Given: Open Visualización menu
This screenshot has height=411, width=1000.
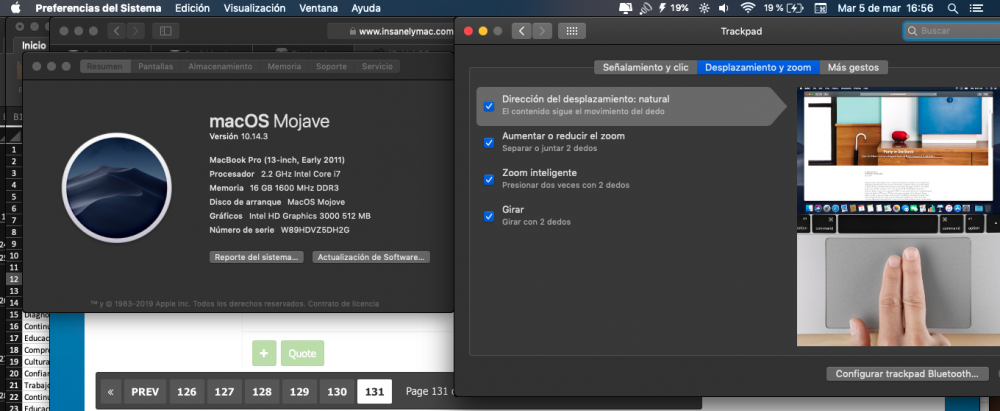Looking at the screenshot, I should point(254,8).
